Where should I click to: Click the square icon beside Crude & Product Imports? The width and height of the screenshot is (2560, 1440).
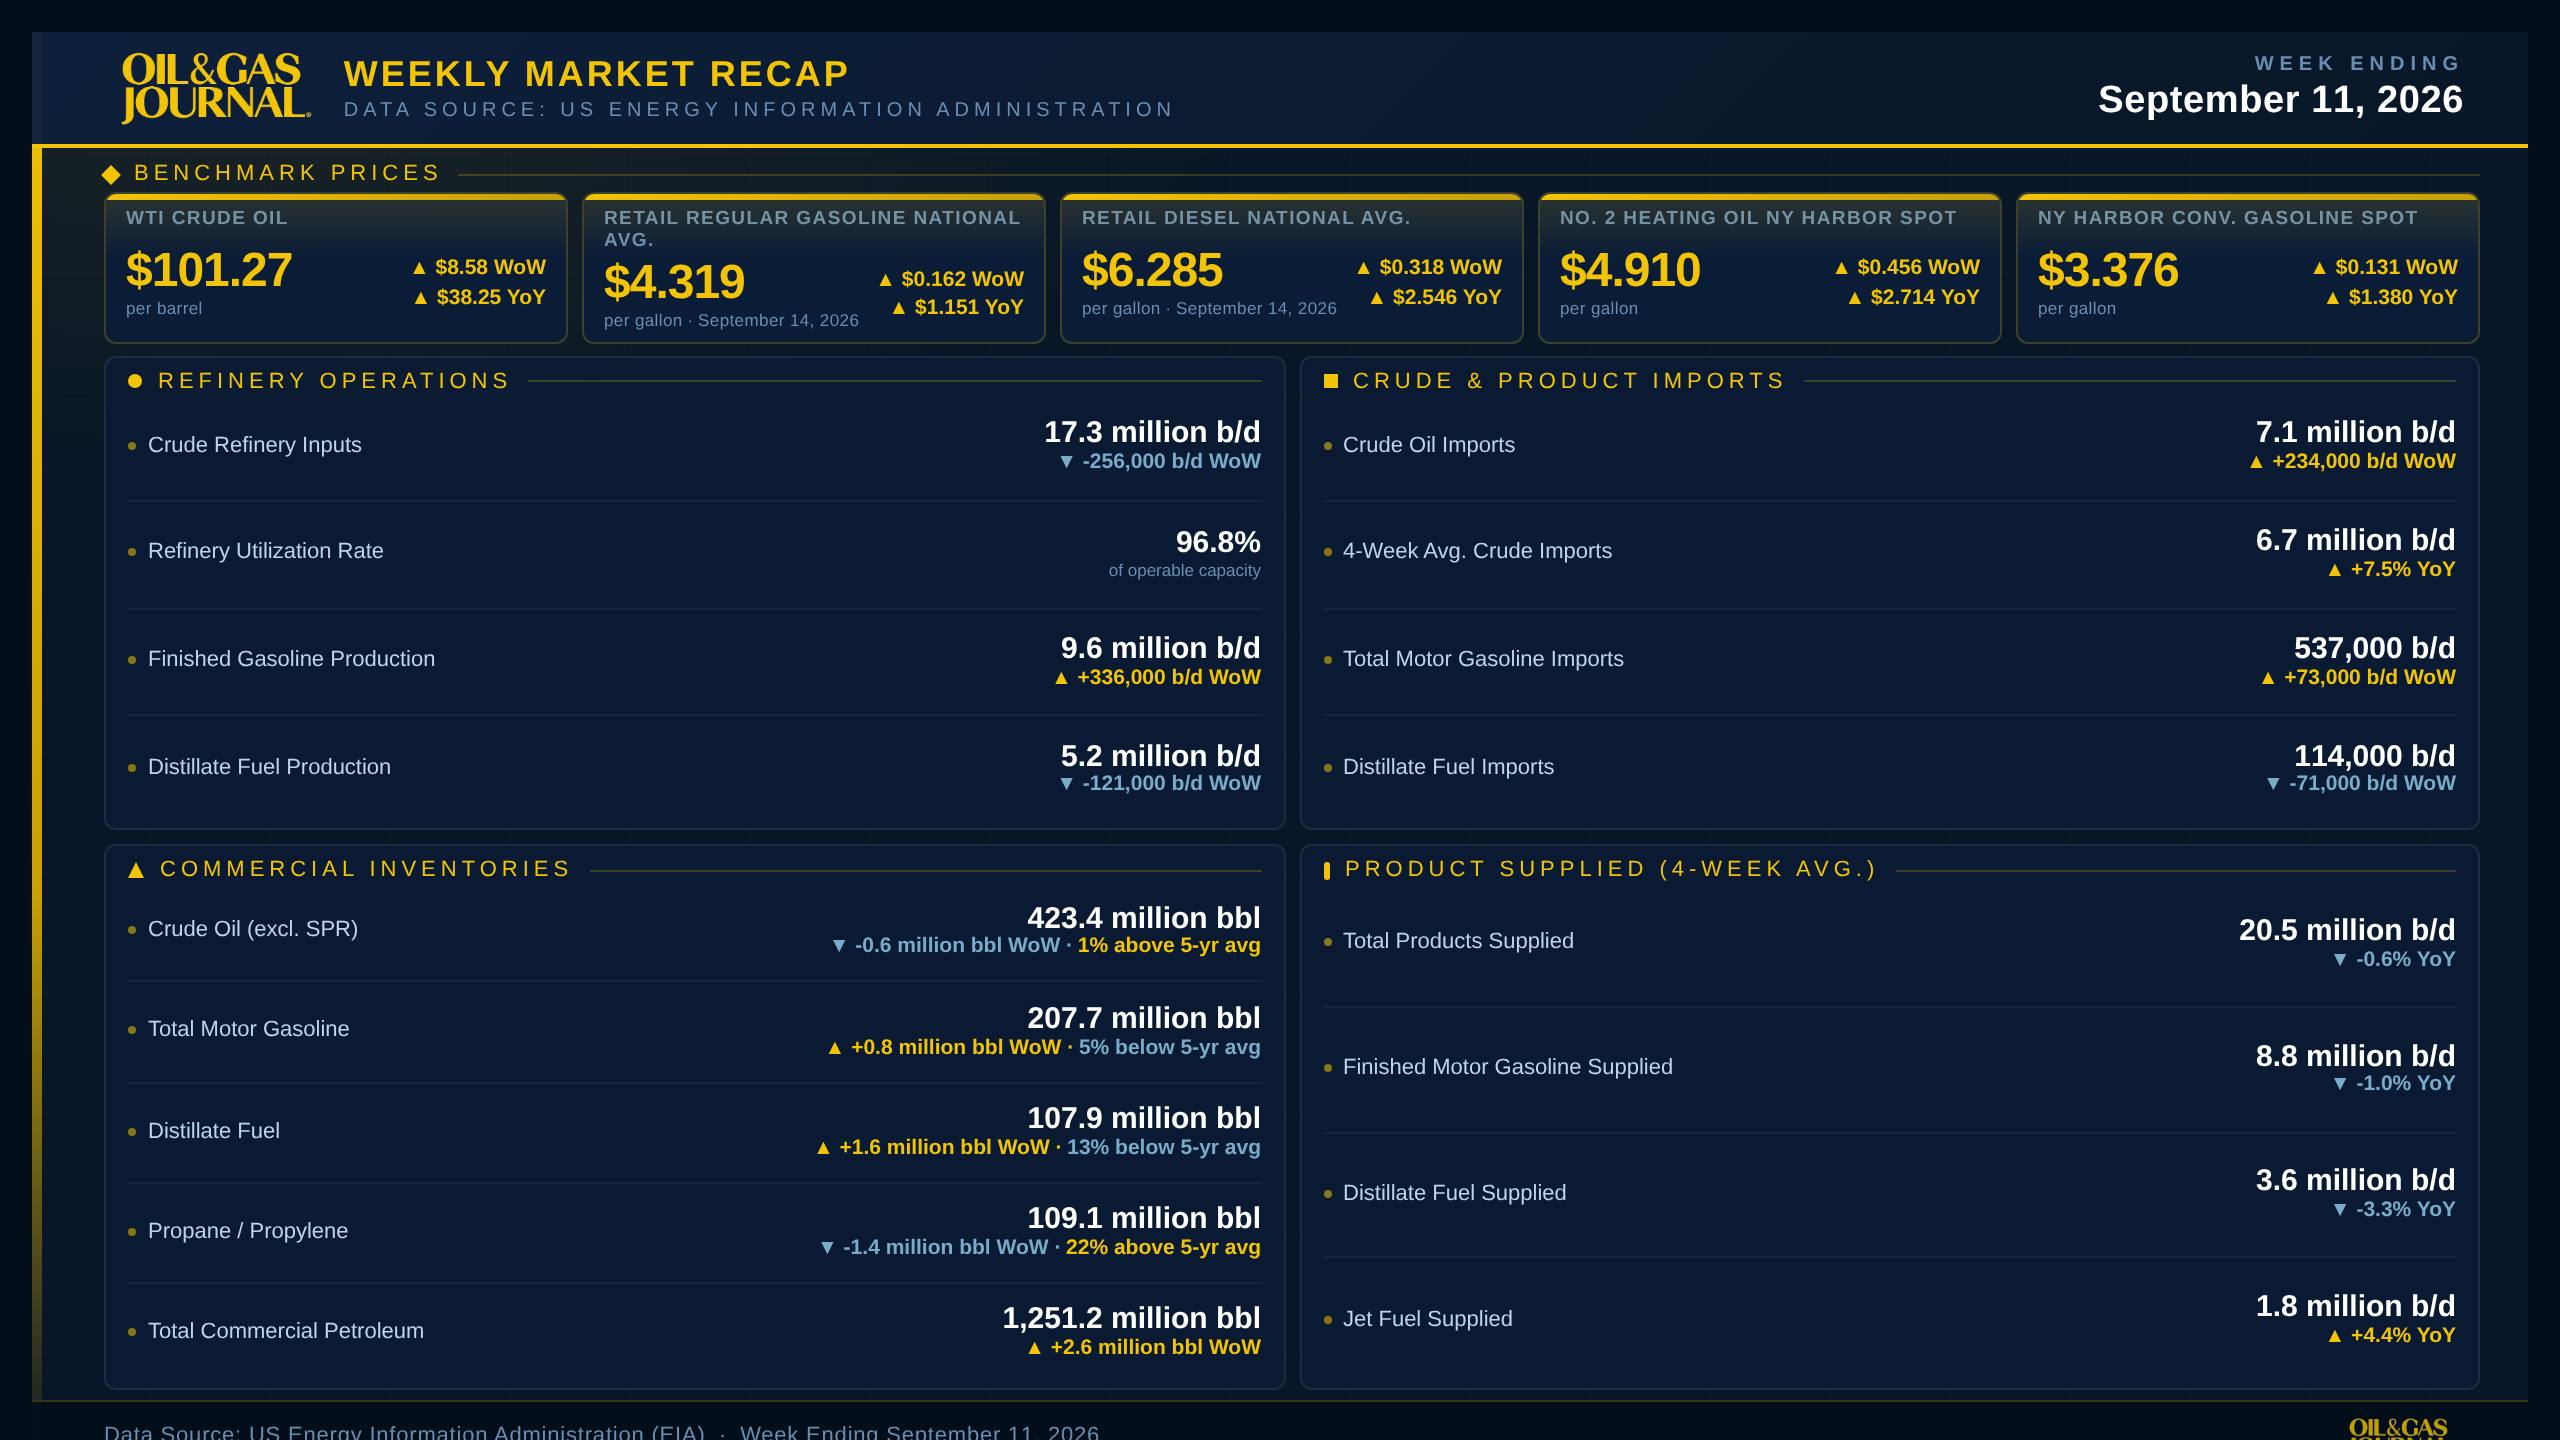pyautogui.click(x=1330, y=381)
